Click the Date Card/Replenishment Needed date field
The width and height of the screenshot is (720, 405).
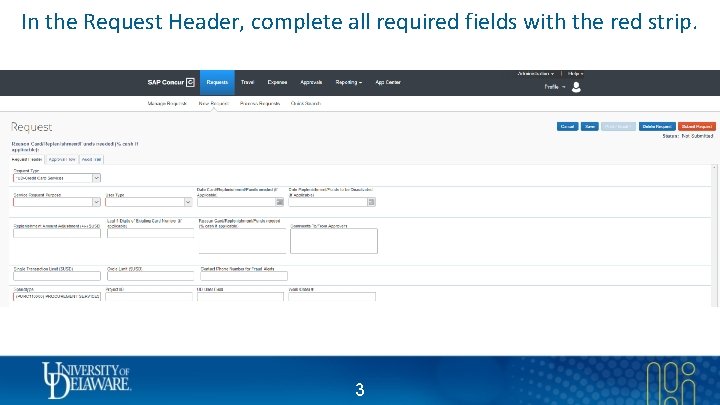(236, 202)
